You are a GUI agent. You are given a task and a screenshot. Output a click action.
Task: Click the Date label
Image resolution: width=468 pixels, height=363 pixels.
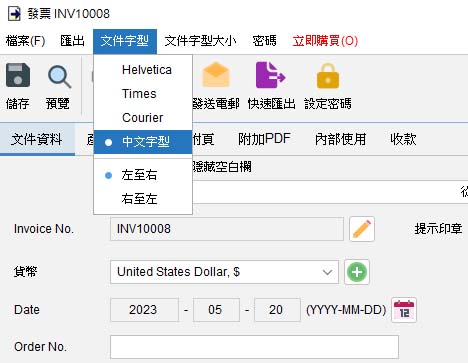(27, 310)
